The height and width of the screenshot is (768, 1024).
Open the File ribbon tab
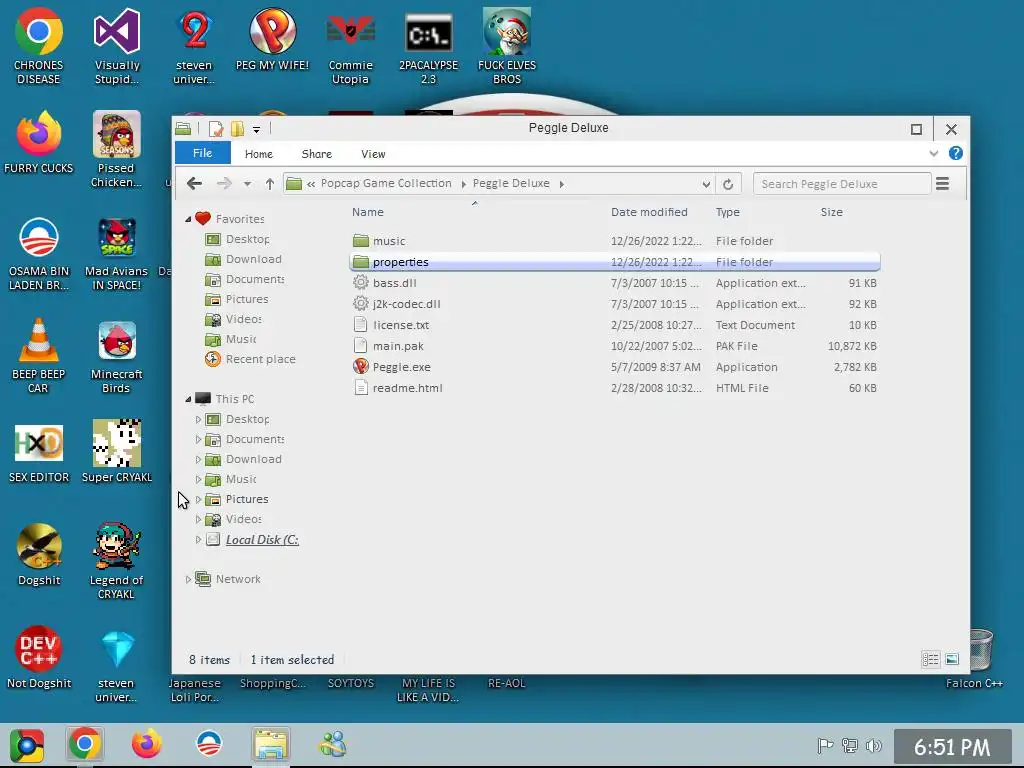202,153
